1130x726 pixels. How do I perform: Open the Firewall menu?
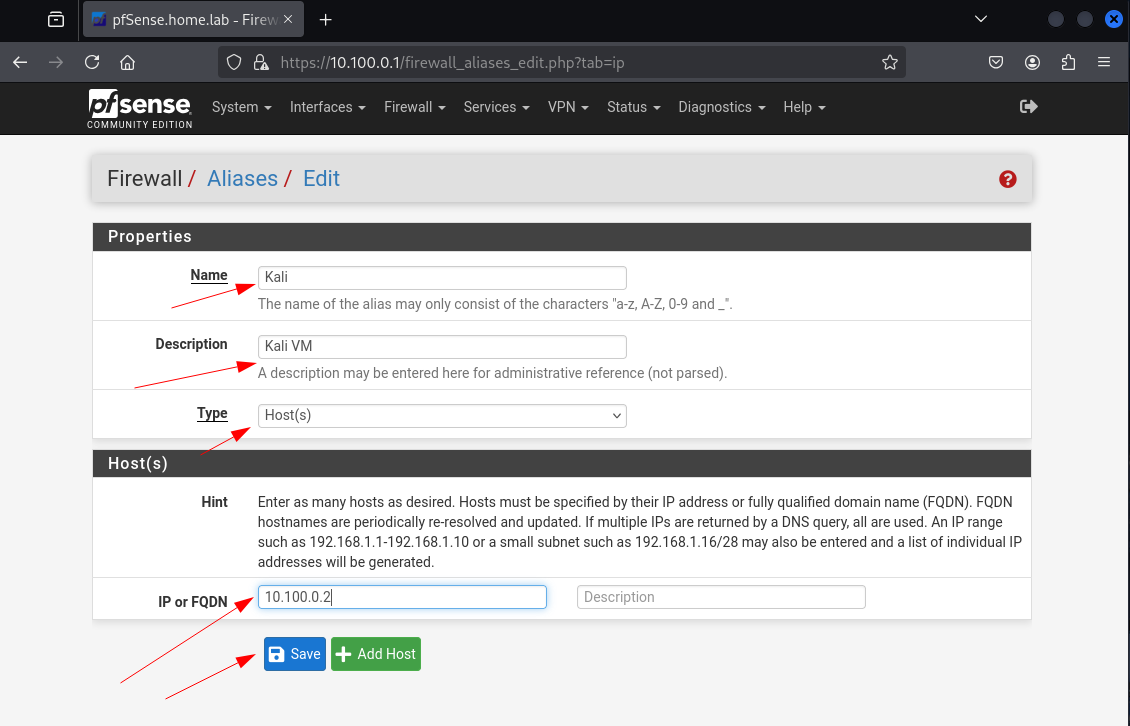[x=414, y=107]
